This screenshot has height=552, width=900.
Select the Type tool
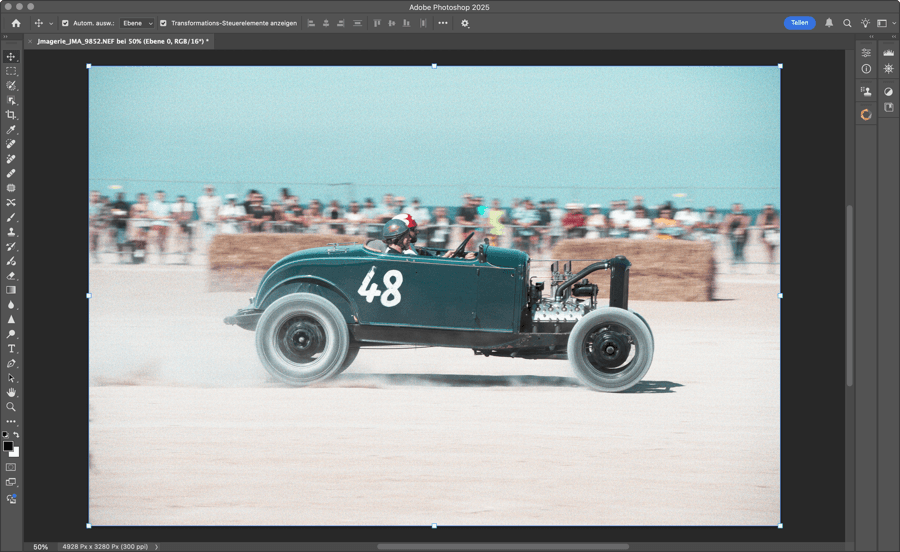[11, 349]
